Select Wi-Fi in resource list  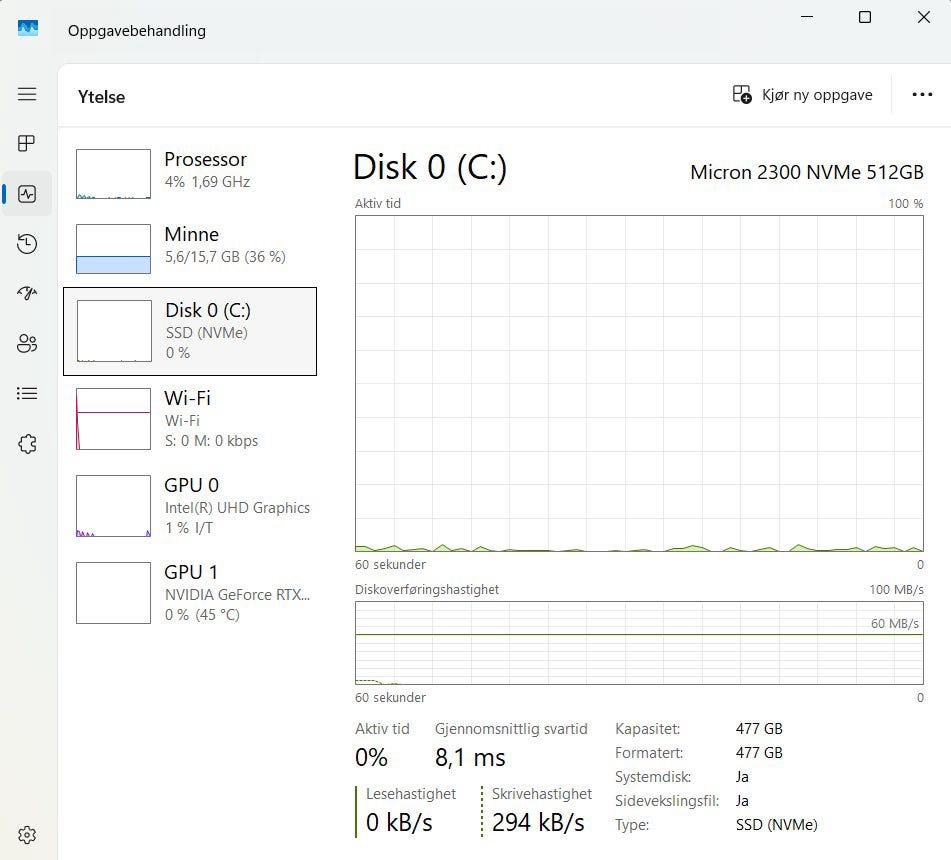(190, 419)
